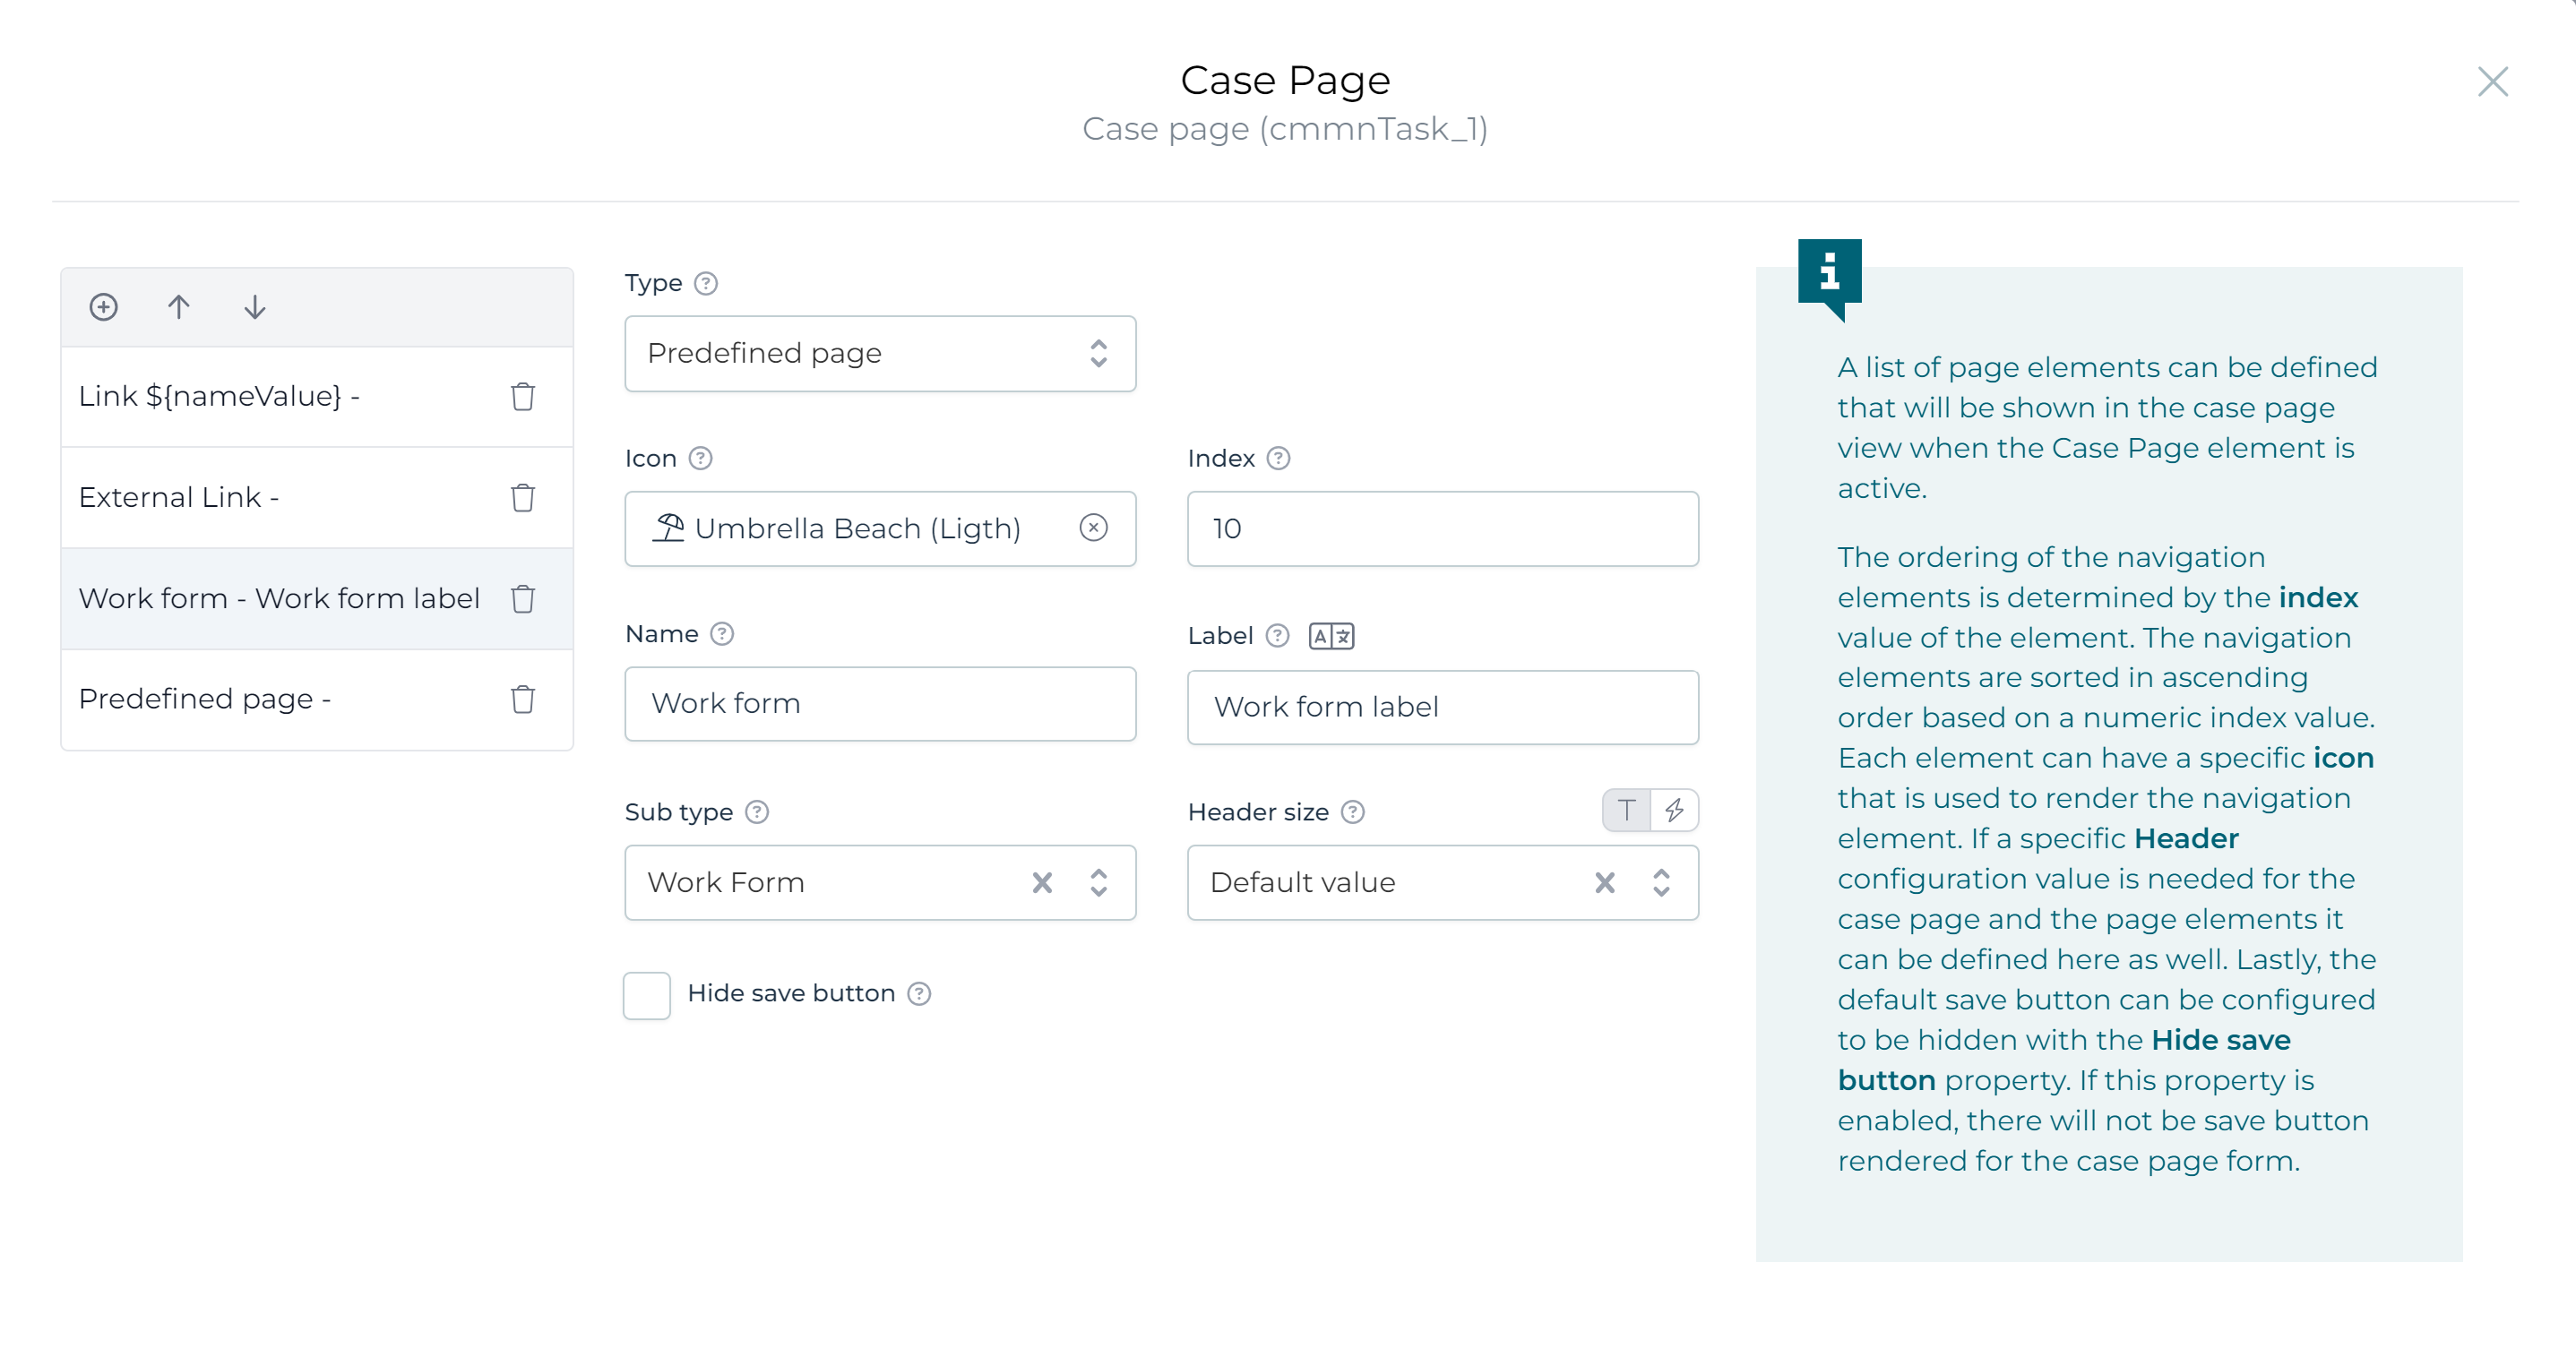Clear the Sub type Work Form selection
This screenshot has width=2576, height=1348.
1042,883
